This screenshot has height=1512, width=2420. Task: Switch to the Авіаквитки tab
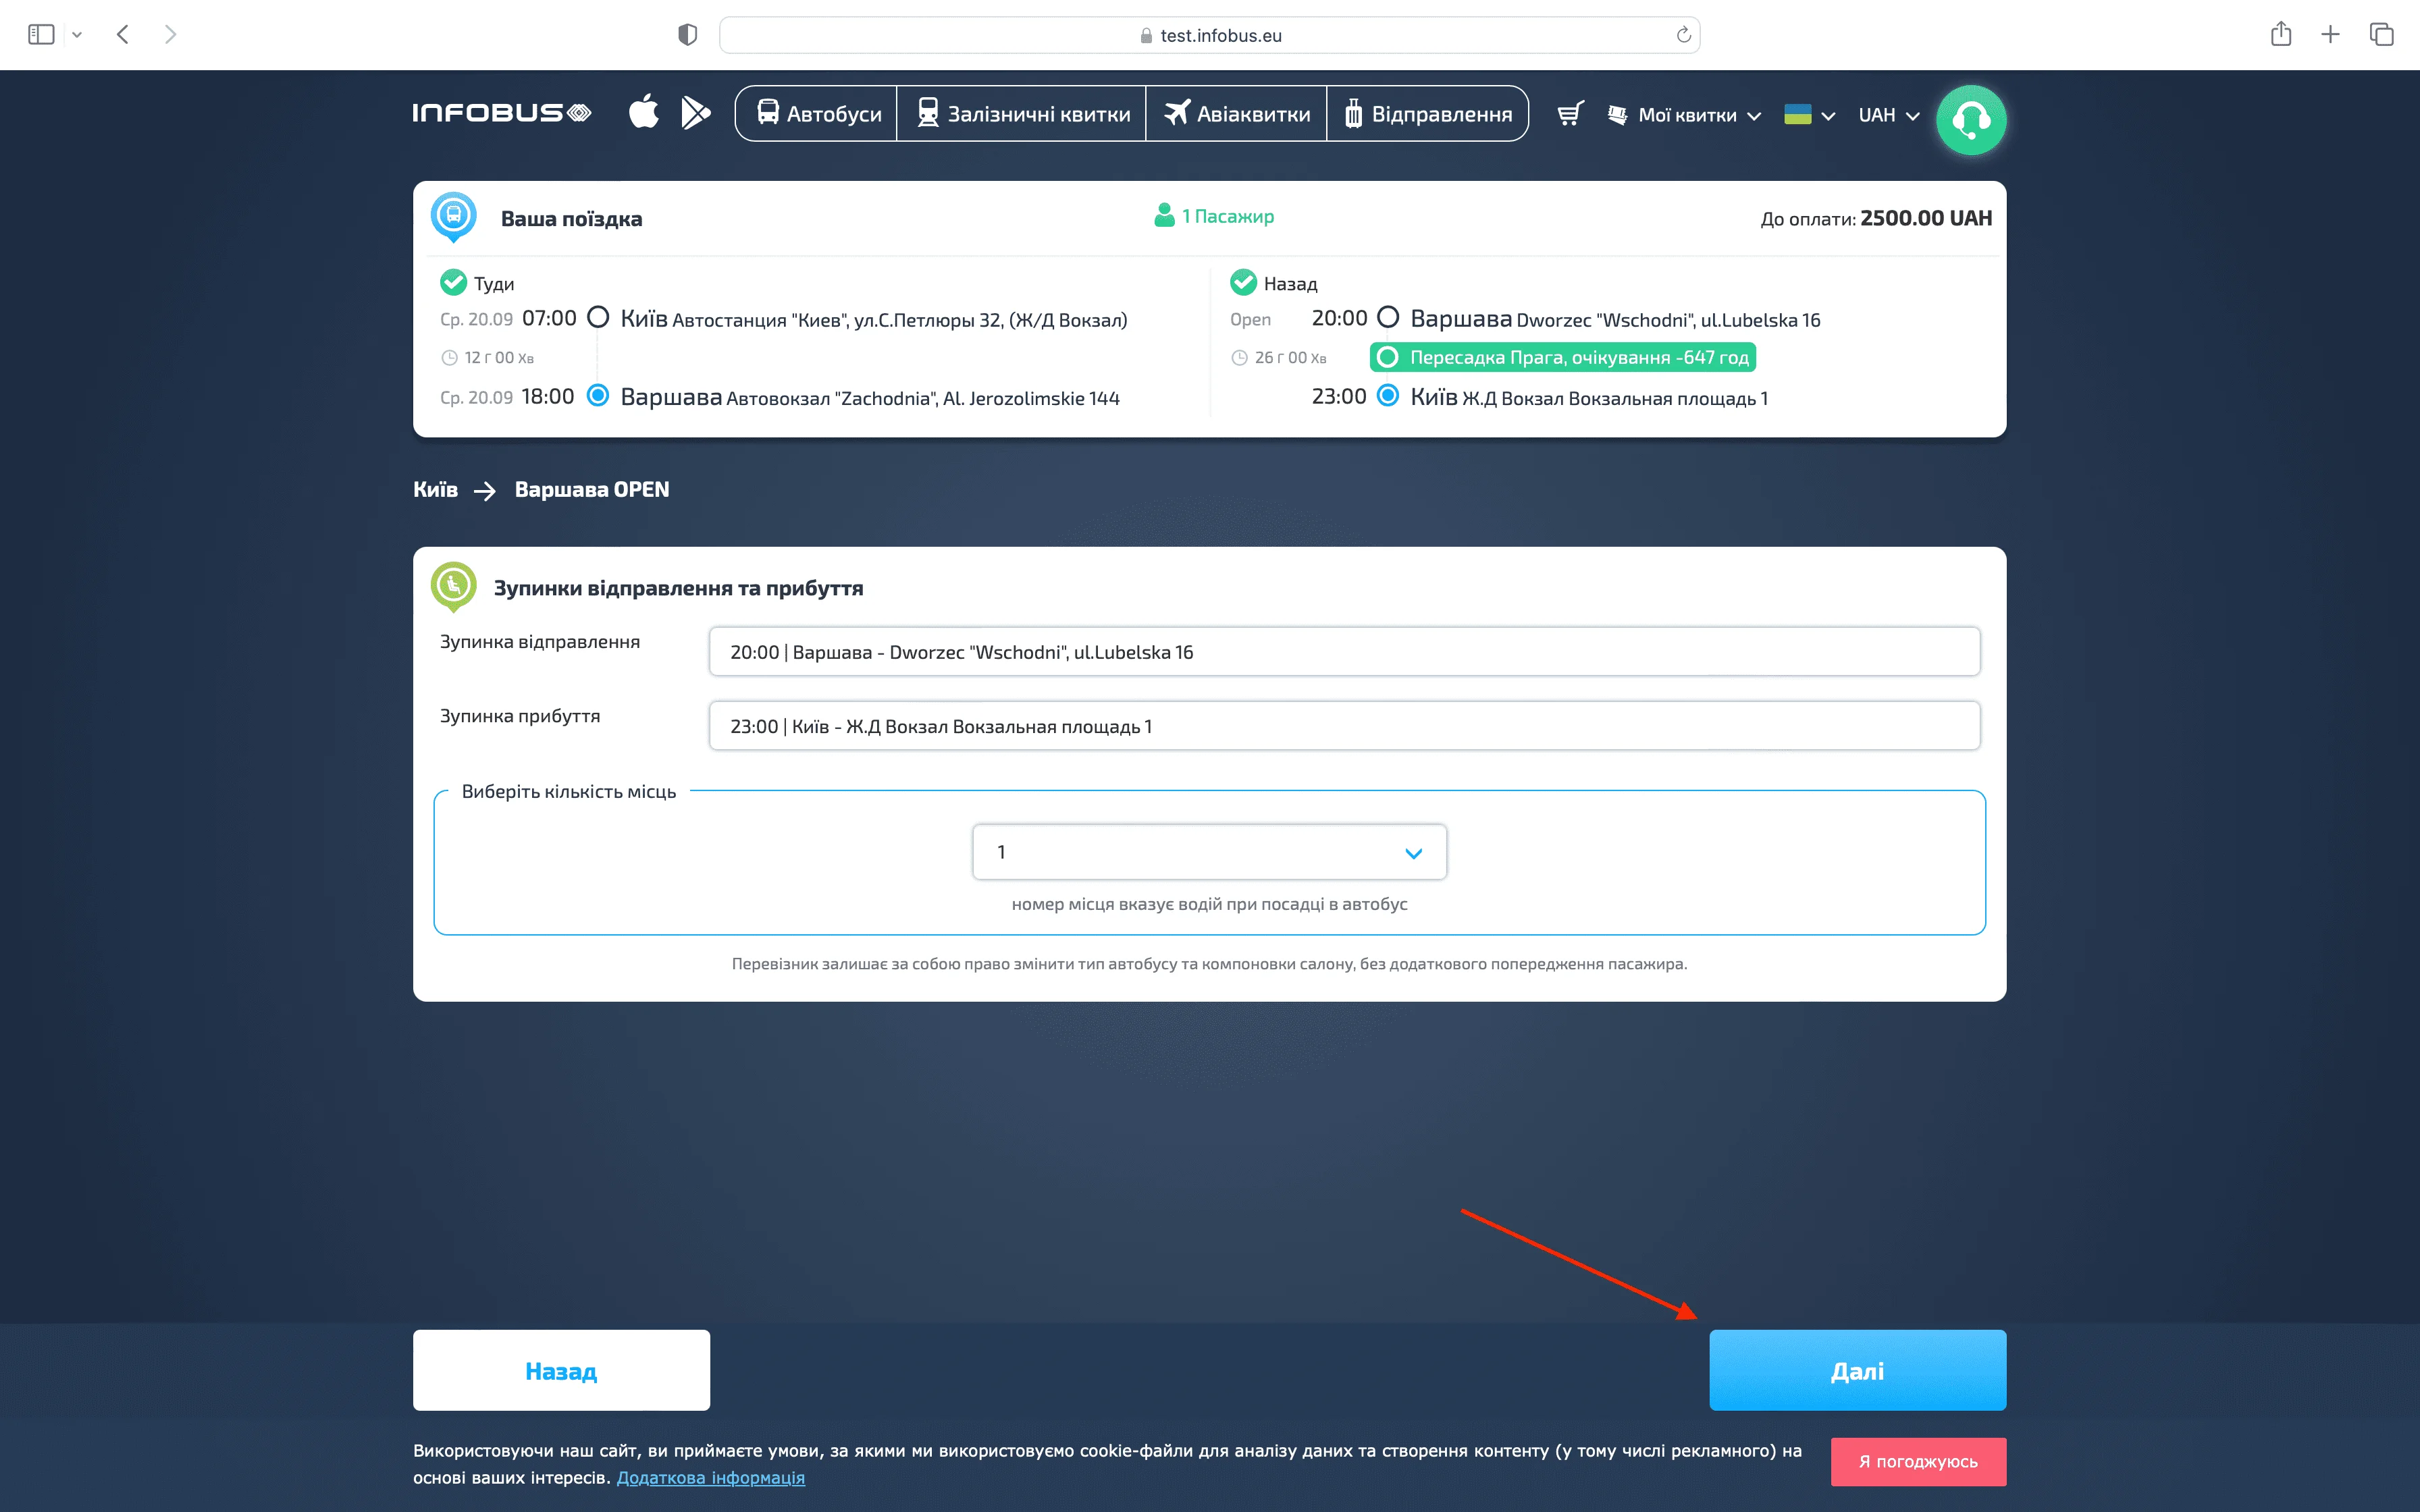click(x=1236, y=114)
